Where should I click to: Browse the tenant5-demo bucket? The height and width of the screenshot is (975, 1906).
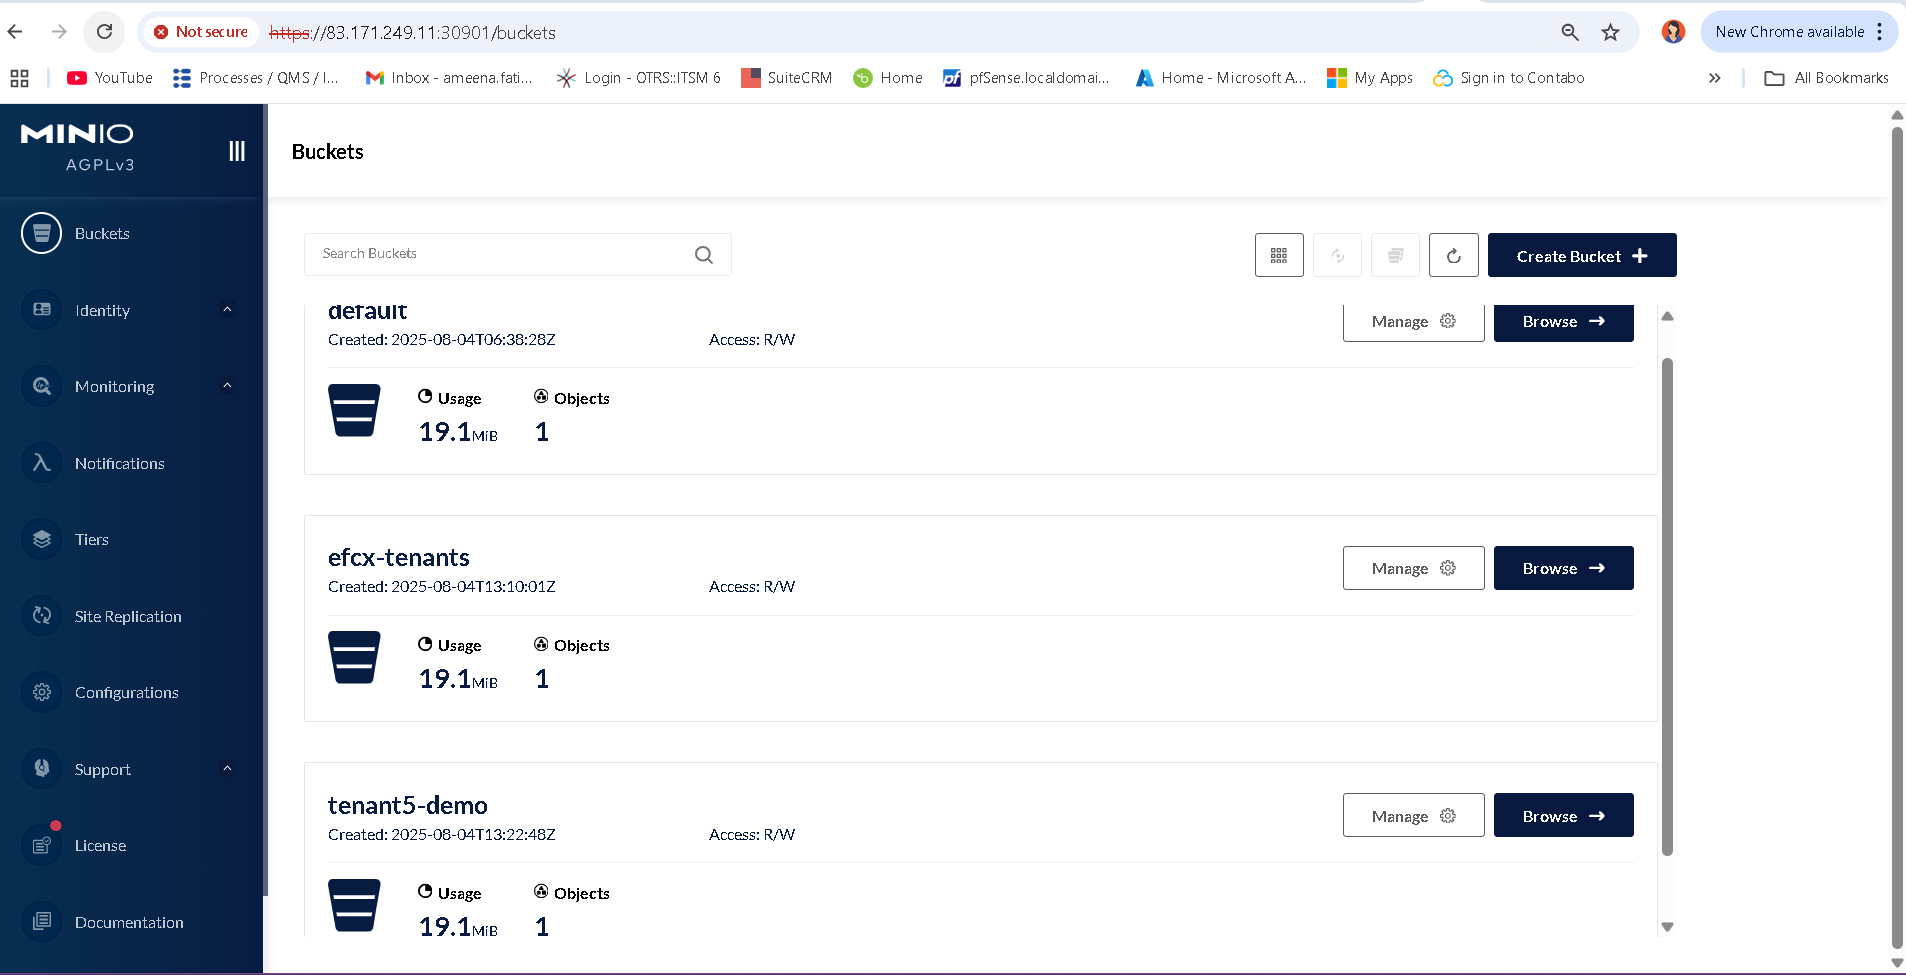(x=1563, y=816)
